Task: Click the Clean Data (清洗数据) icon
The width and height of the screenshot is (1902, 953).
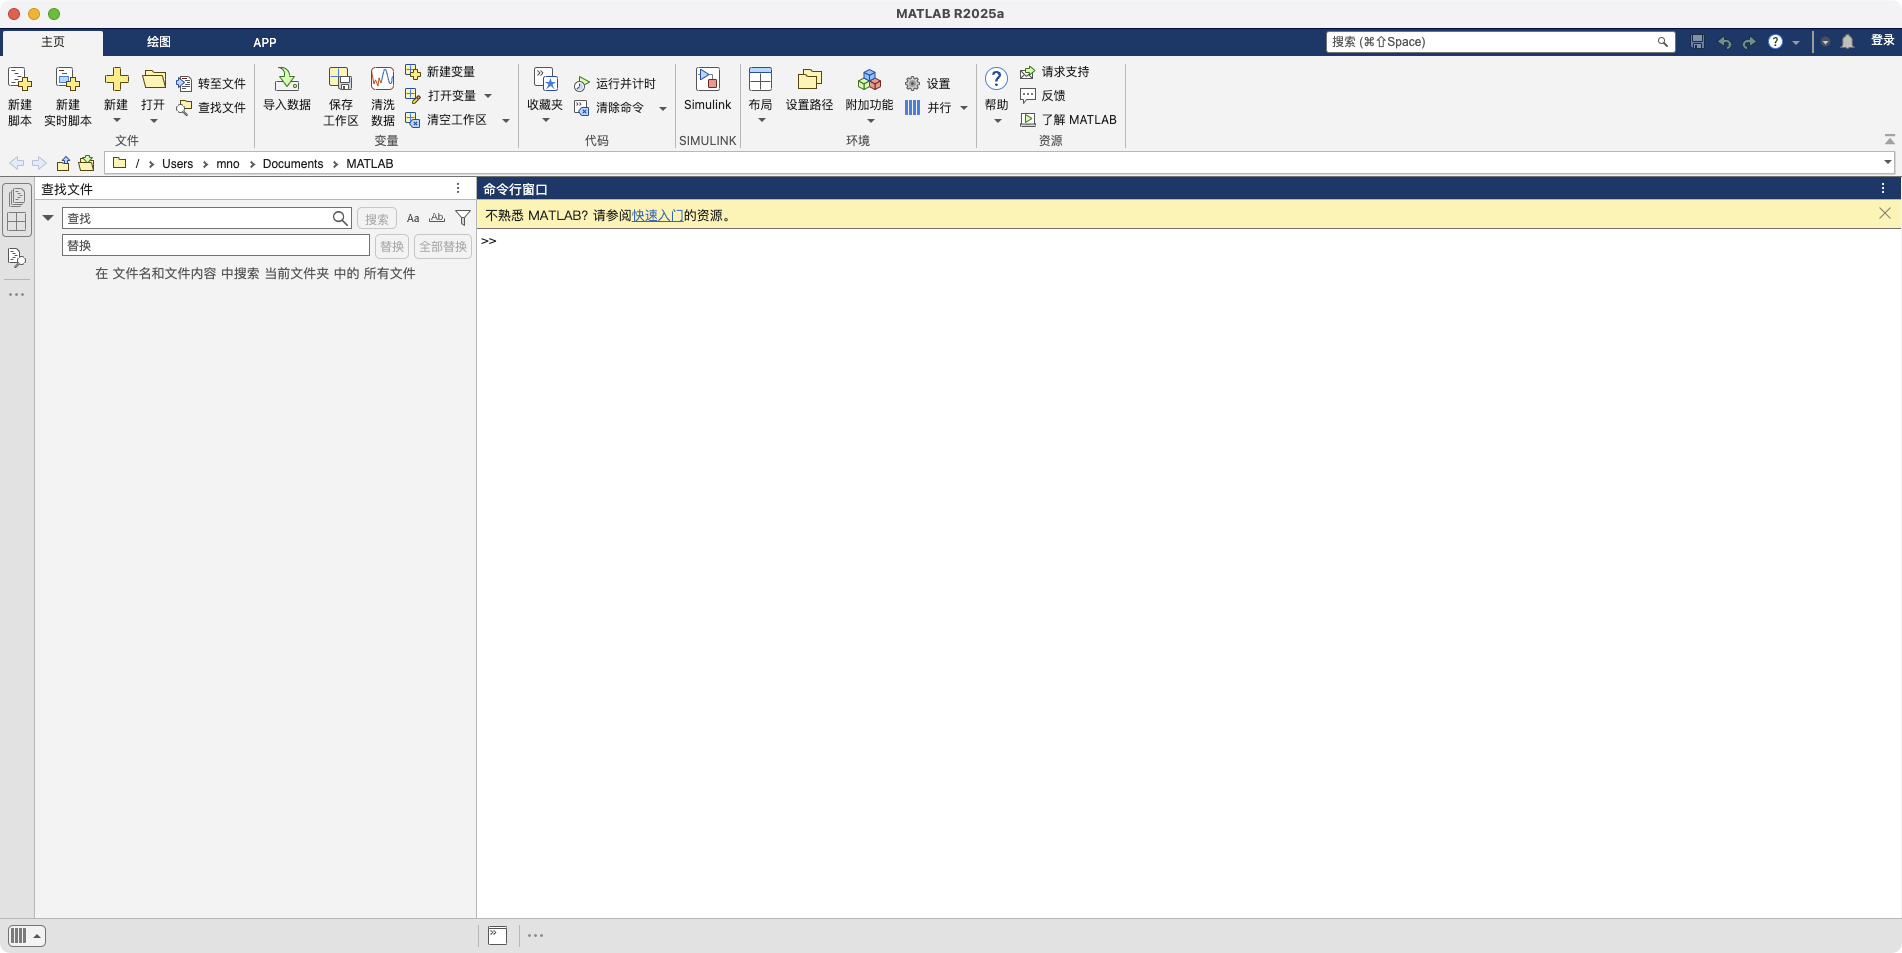Action: (x=382, y=80)
